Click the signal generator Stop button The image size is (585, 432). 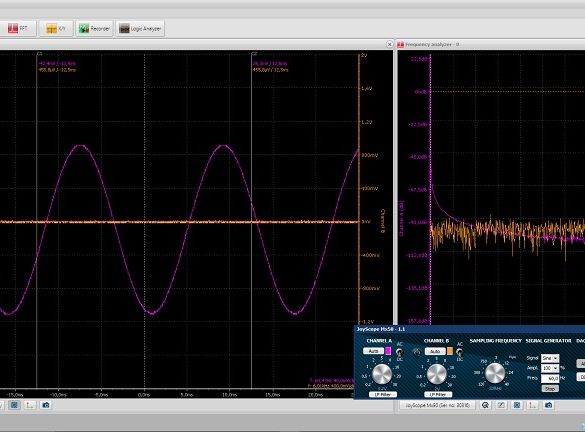pos(550,388)
